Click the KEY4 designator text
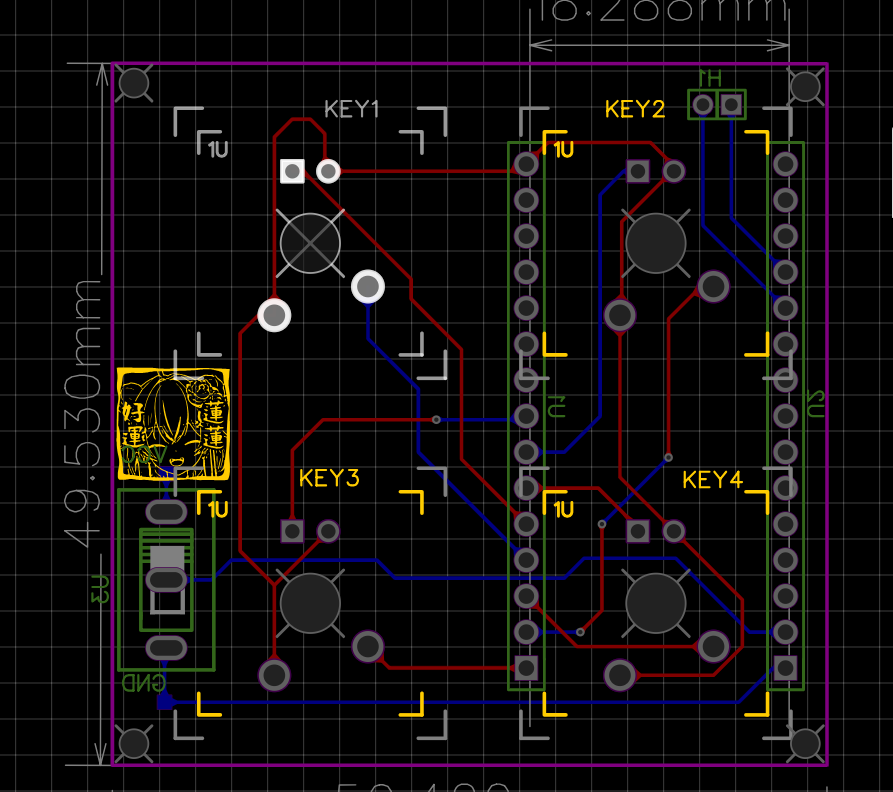Image resolution: width=893 pixels, height=792 pixels. coord(713,480)
